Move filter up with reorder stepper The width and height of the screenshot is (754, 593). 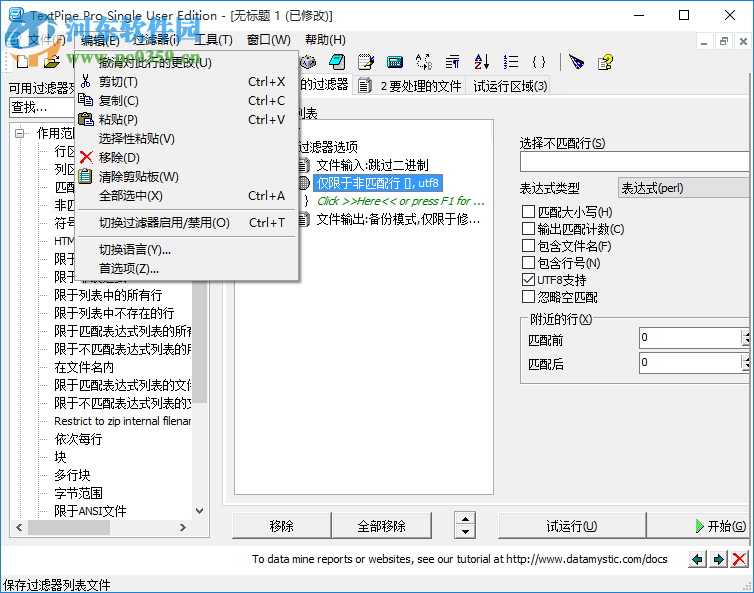click(x=465, y=519)
